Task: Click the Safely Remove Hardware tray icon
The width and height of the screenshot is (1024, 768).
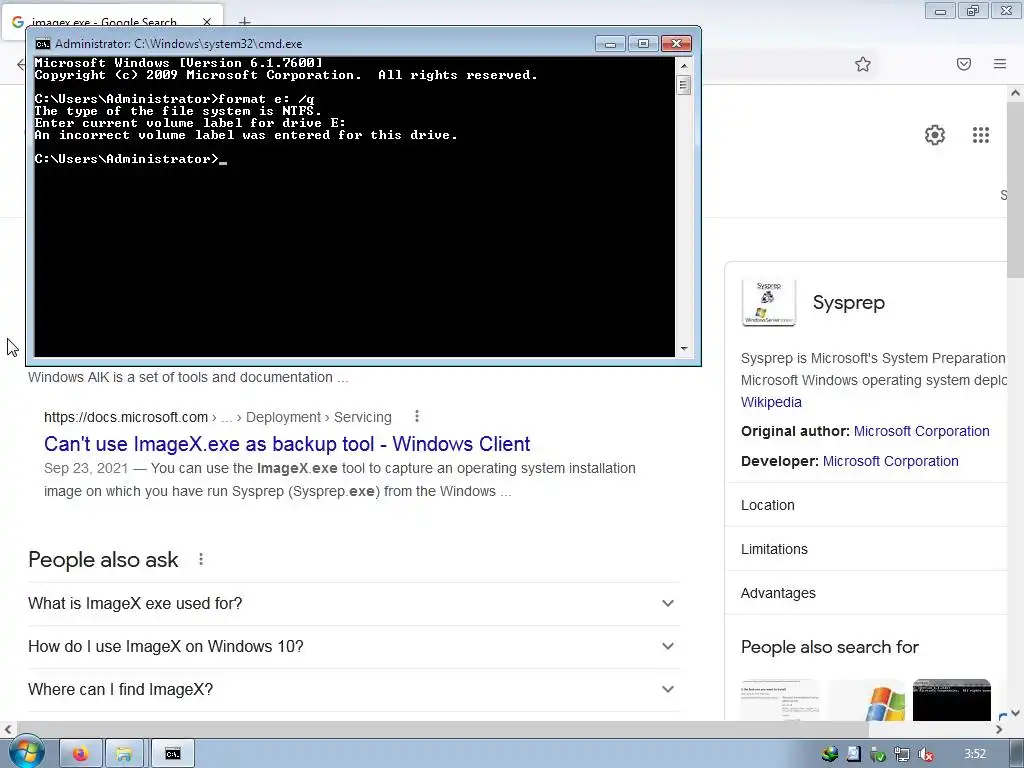Action: click(x=878, y=754)
